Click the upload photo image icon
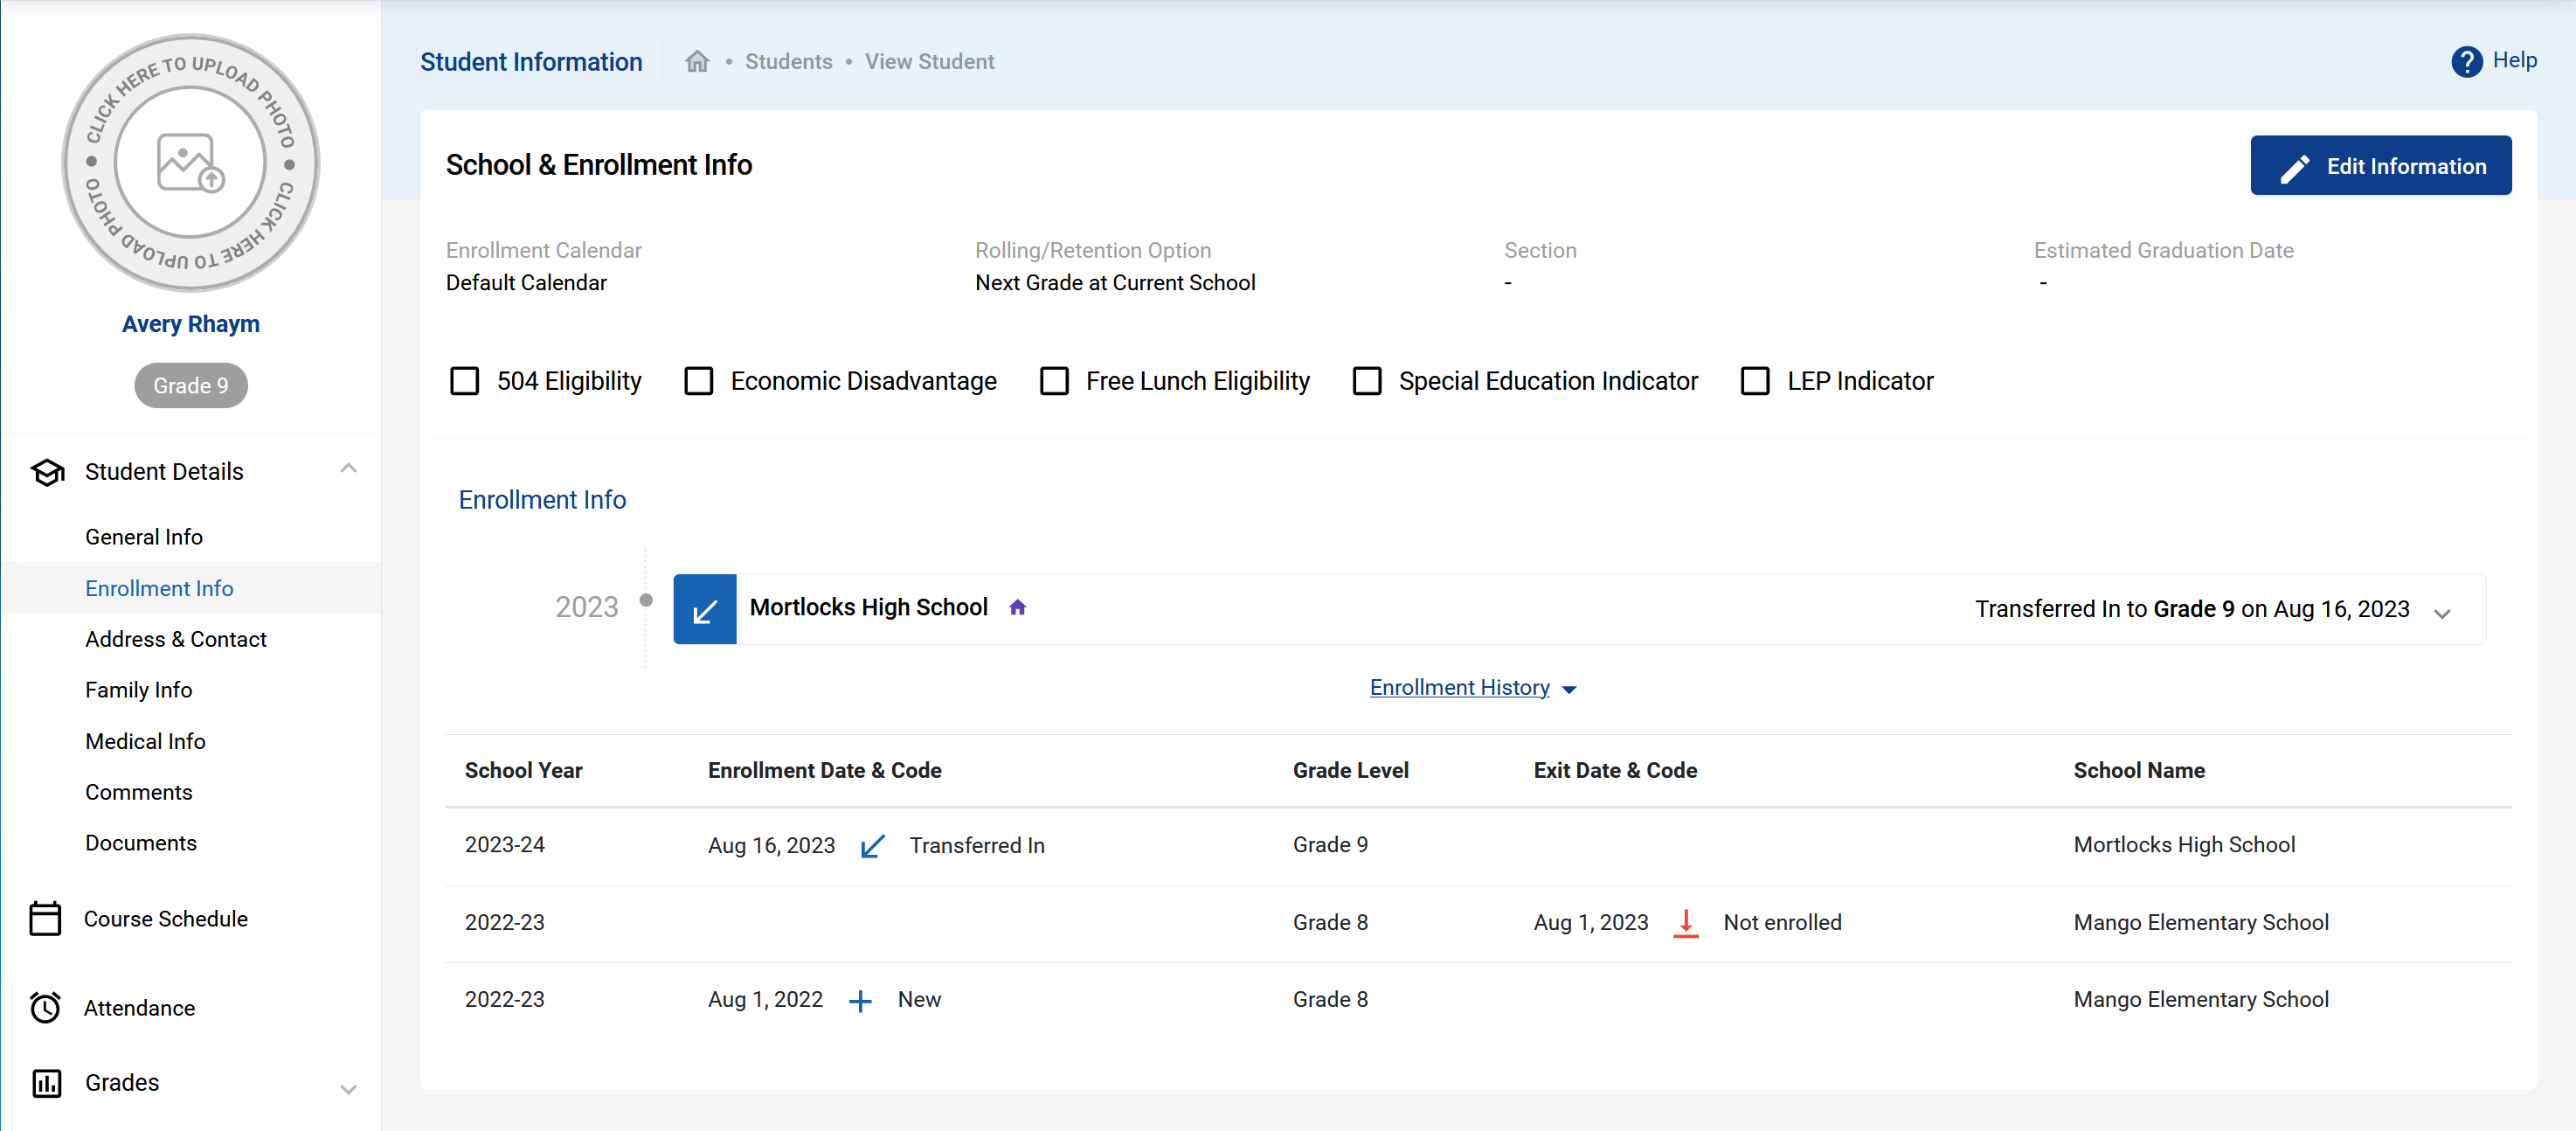This screenshot has height=1131, width=2576. click(190, 162)
